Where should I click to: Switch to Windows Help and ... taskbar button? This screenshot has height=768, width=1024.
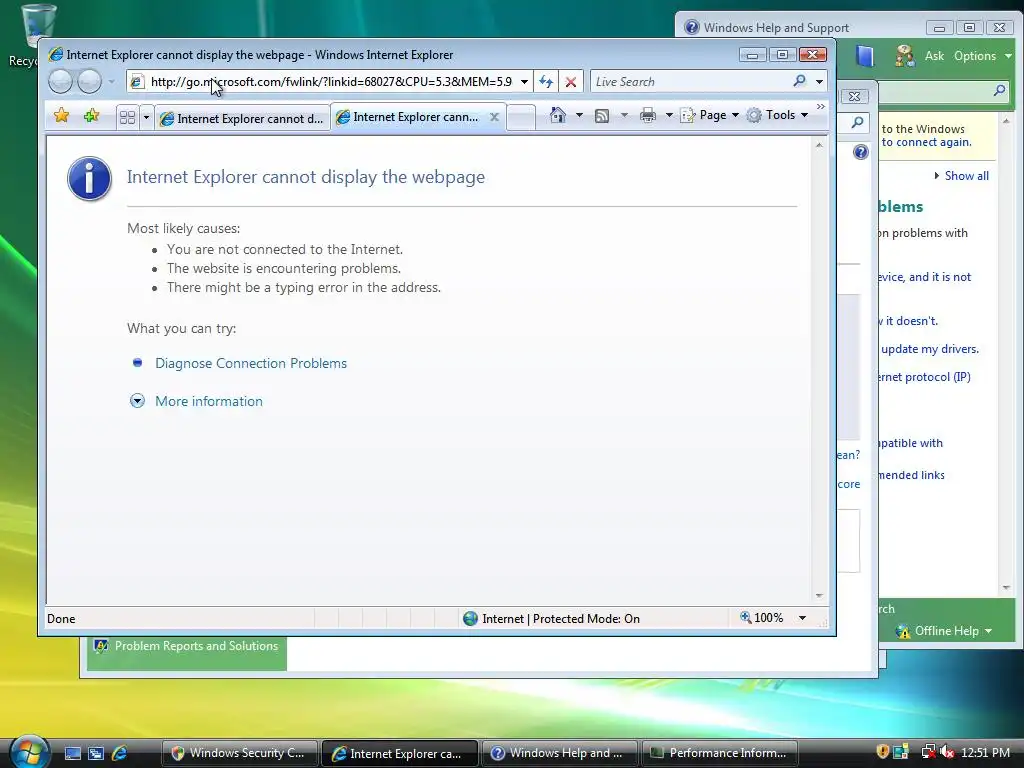point(559,753)
